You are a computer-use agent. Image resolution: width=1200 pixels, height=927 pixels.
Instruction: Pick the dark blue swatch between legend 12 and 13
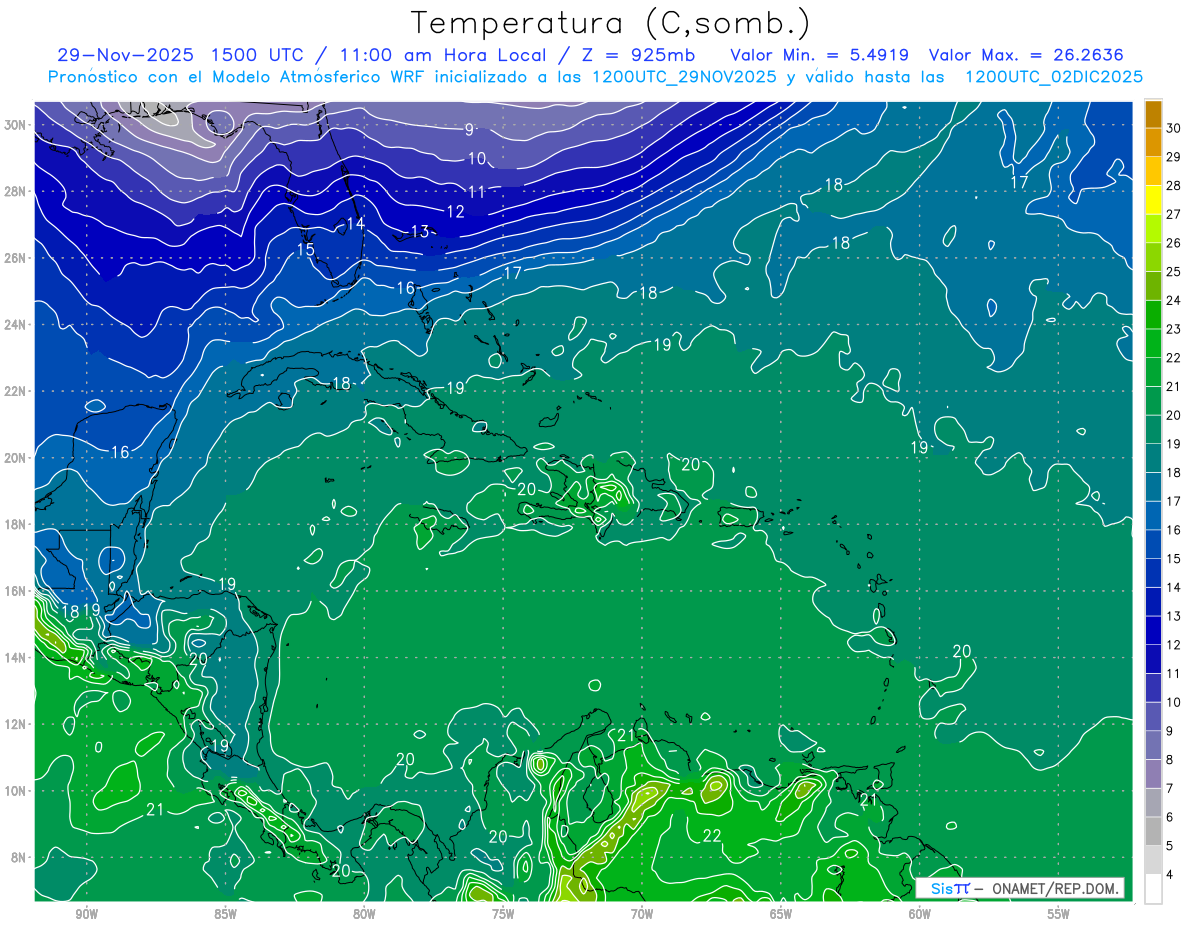[x=1154, y=631]
